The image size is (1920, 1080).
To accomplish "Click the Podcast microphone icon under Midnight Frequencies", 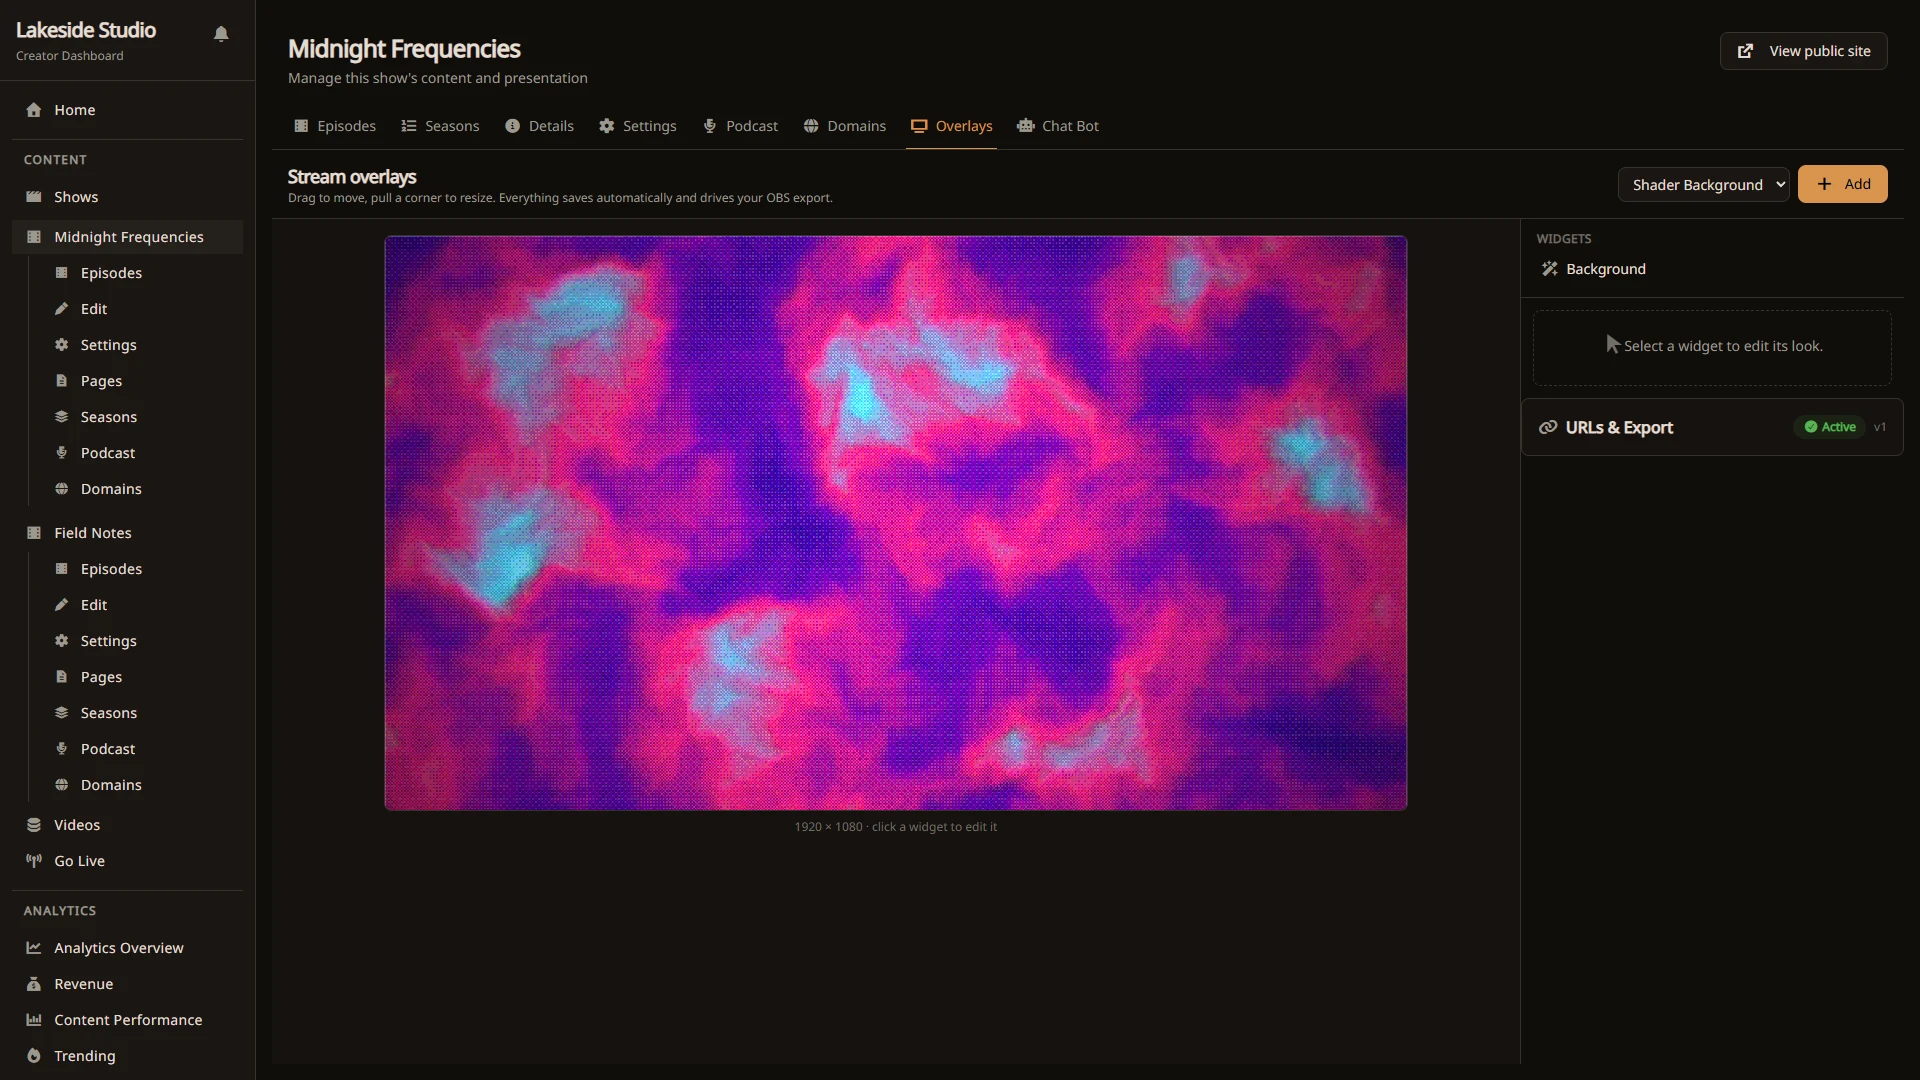I will 61,453.
